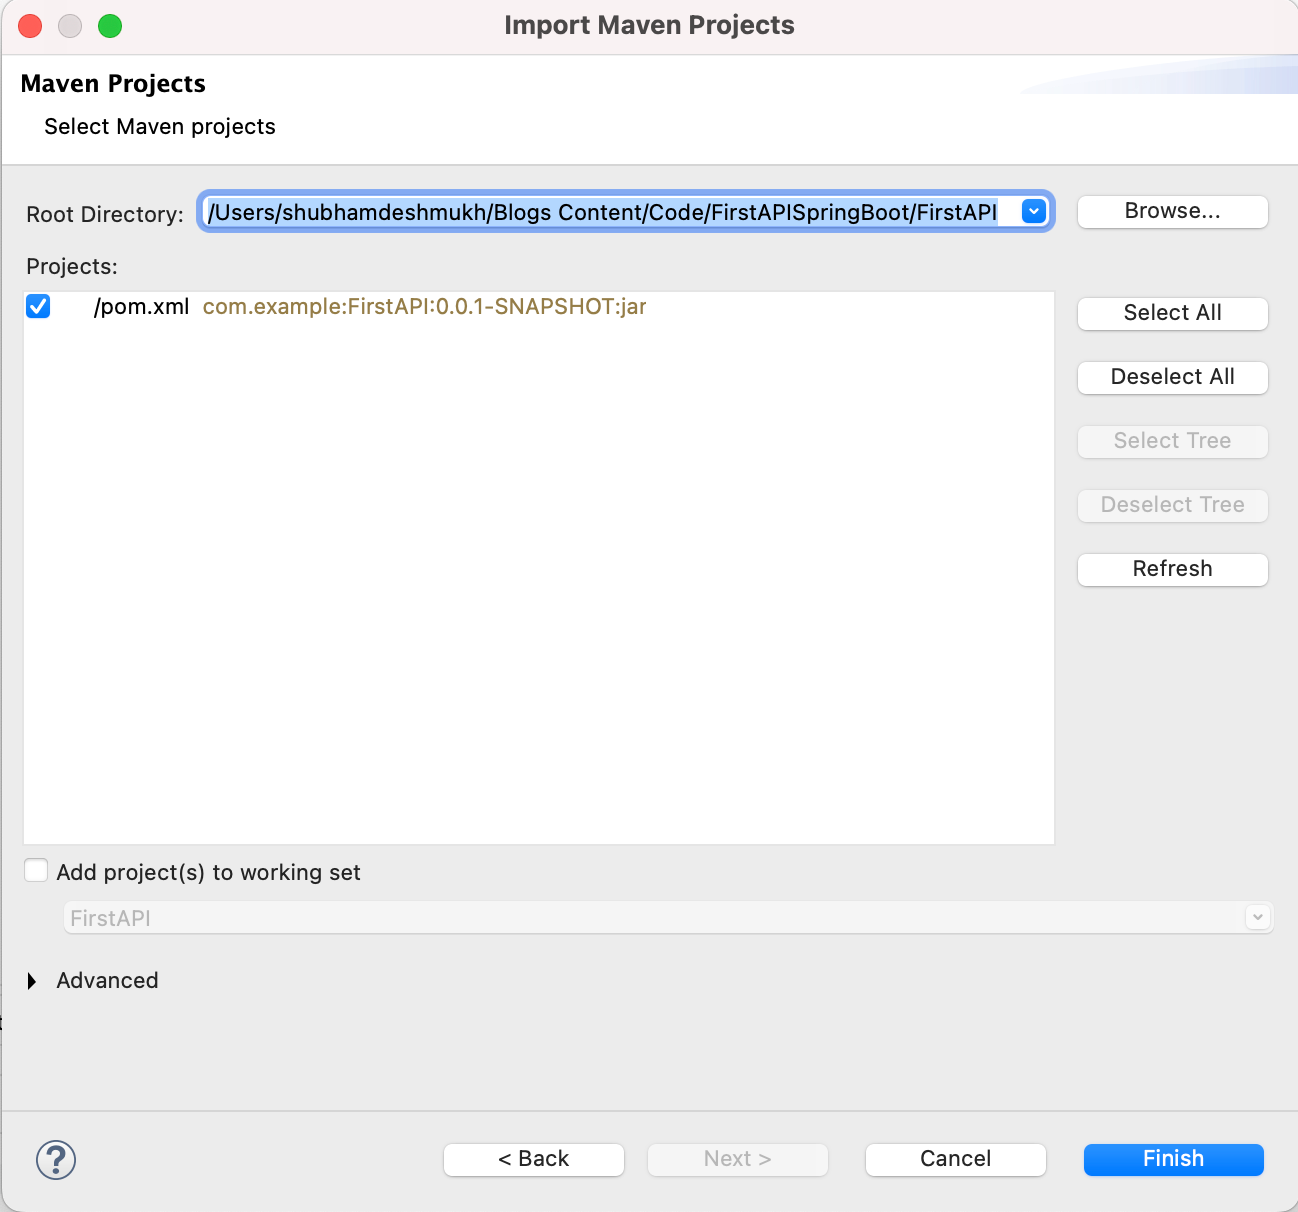
Task: Expand the Advanced section
Action: point(32,981)
